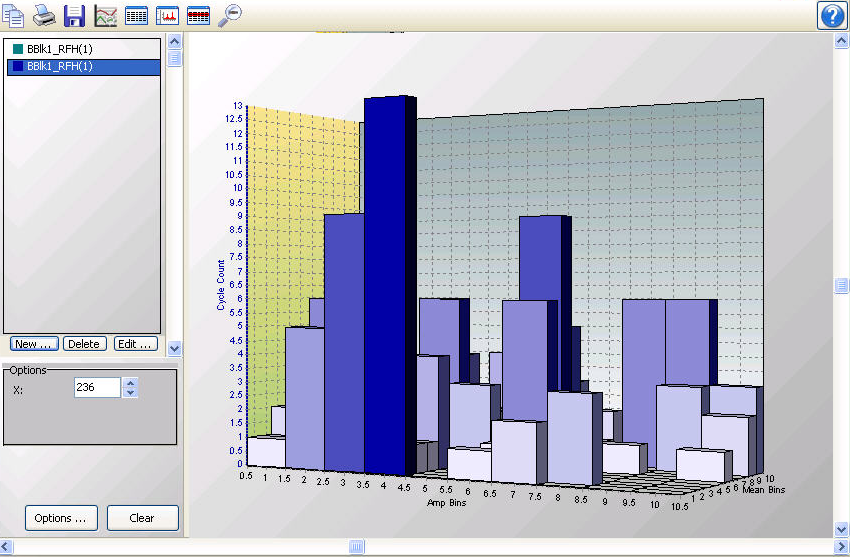The height and width of the screenshot is (557, 850).
Task: Select the first BBlk1_RFH(1) list entry
Action: pyautogui.click(x=60, y=49)
